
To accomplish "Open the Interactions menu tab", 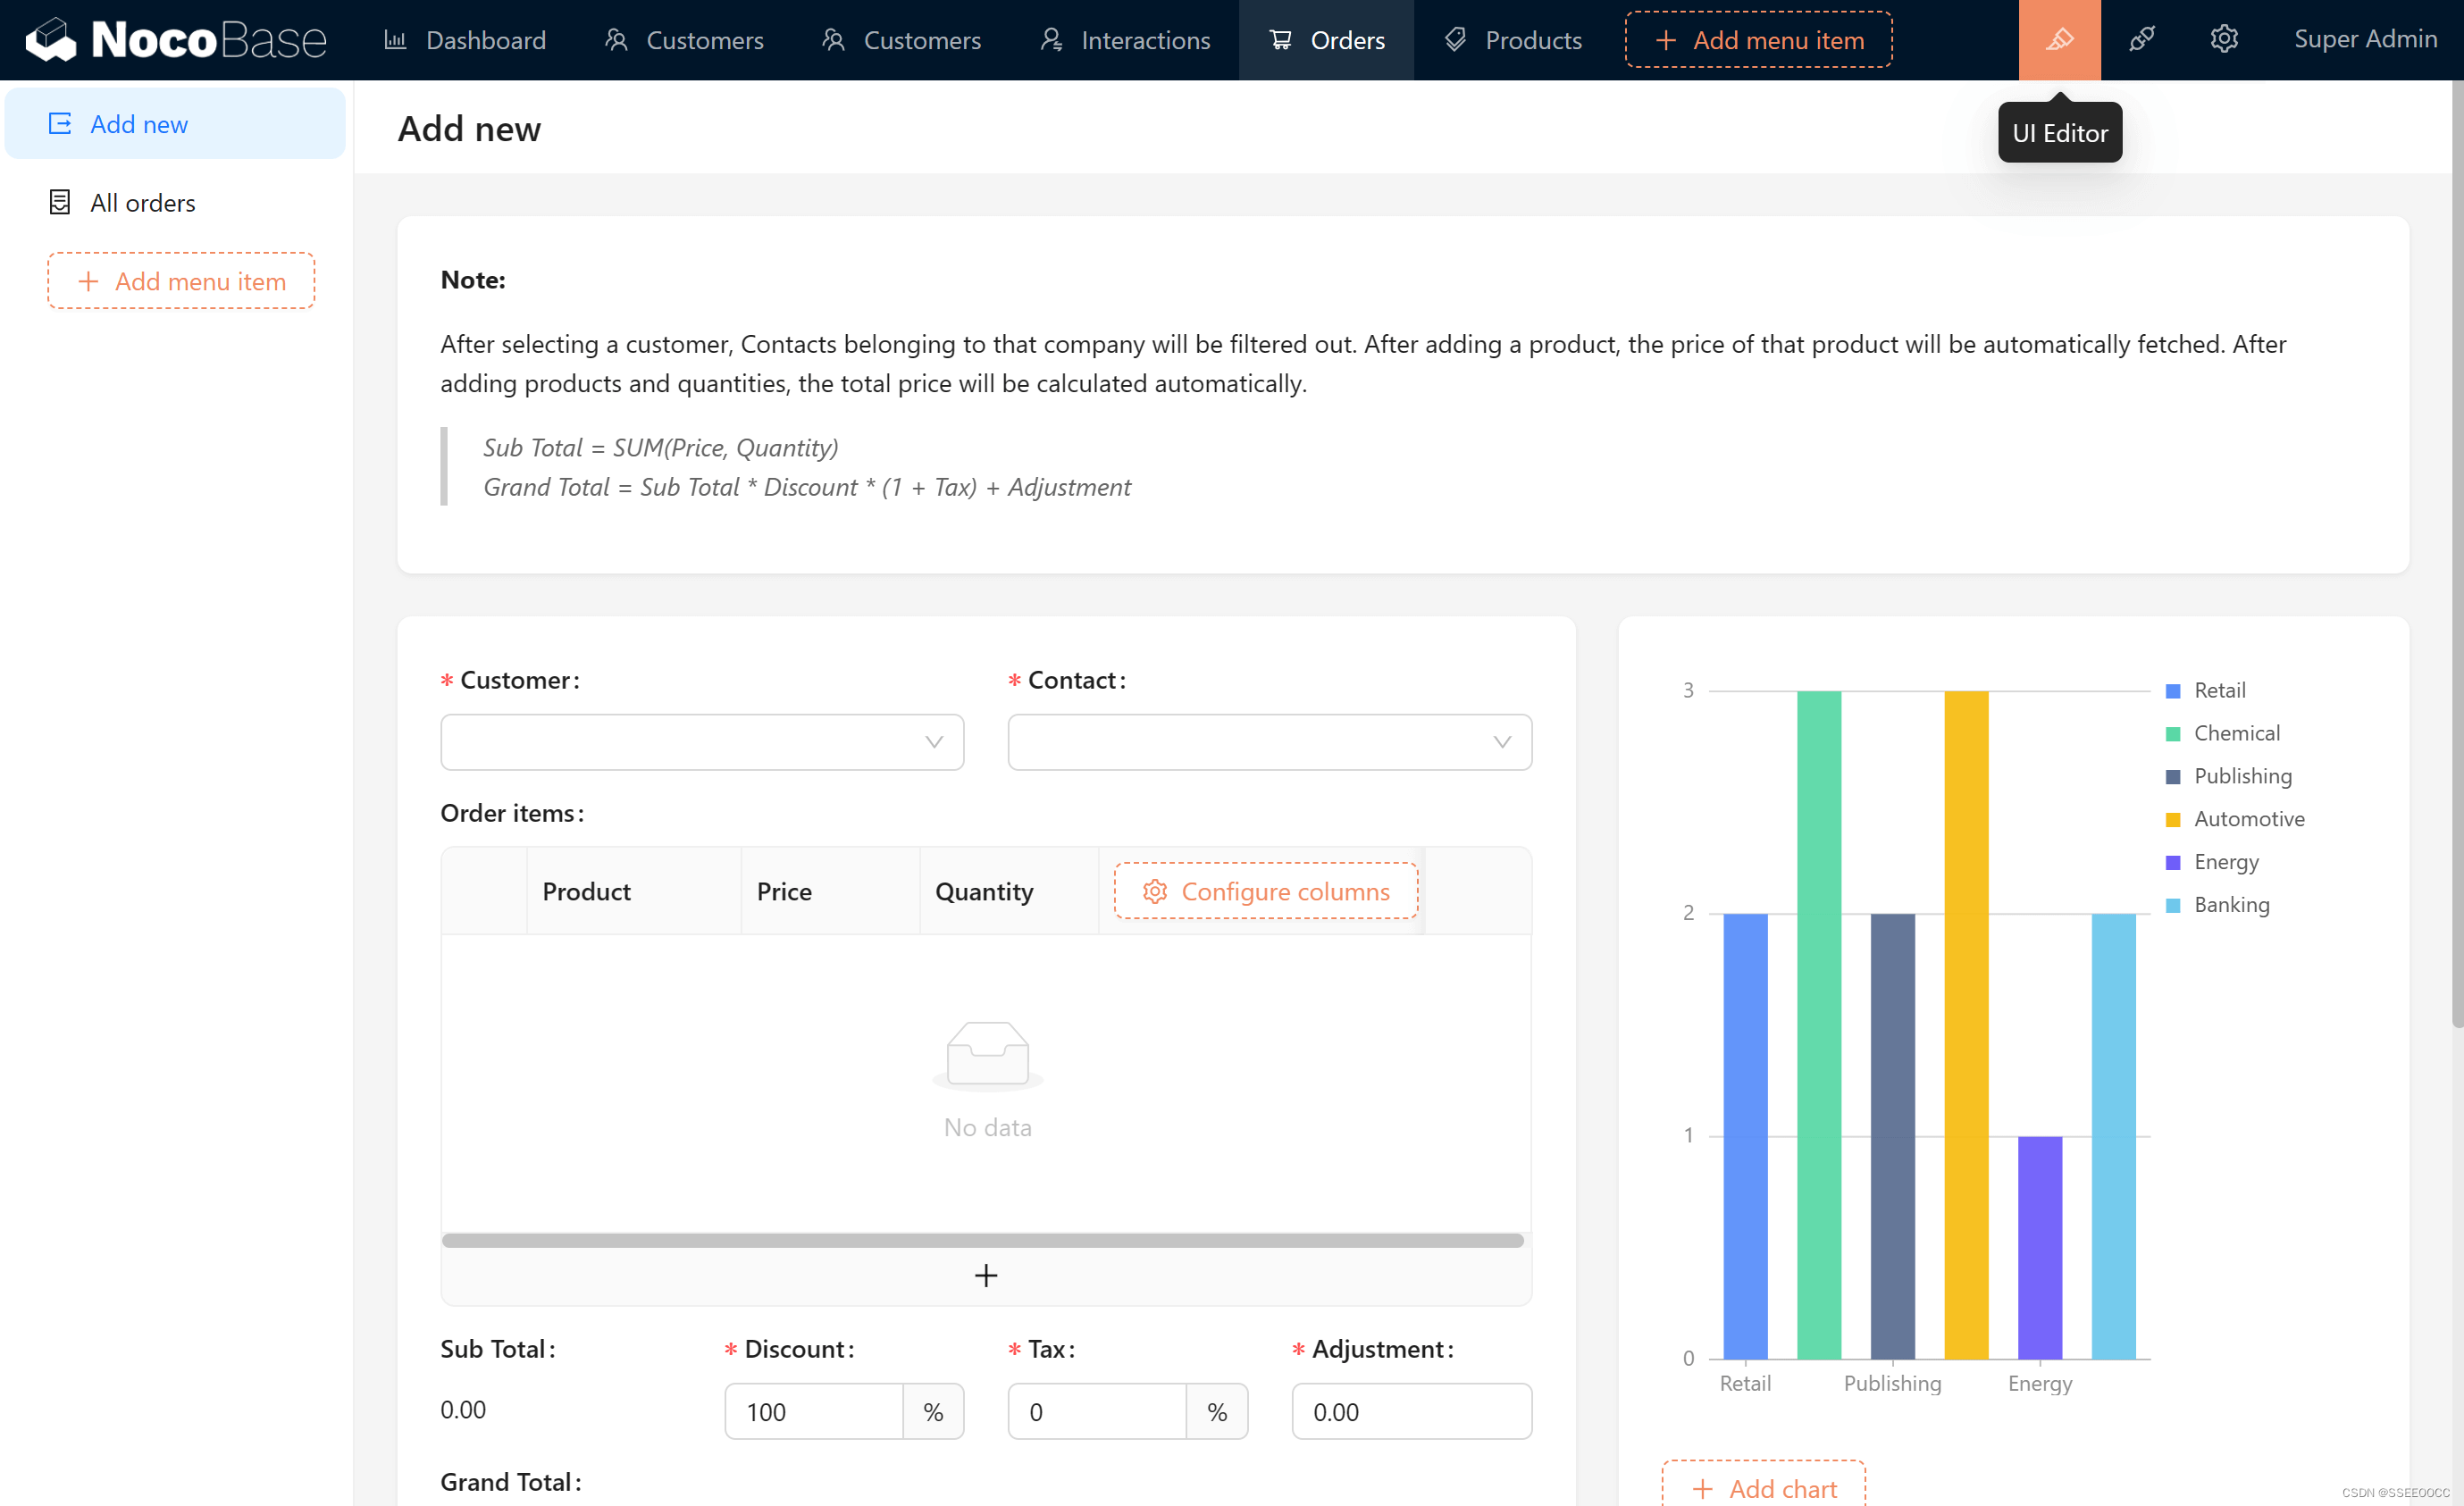I will pos(1125,40).
